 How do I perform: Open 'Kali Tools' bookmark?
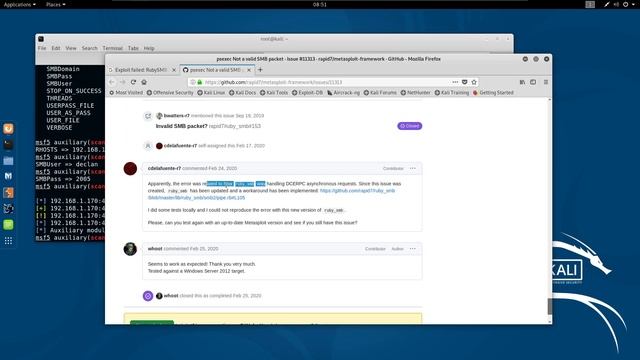click(274, 93)
